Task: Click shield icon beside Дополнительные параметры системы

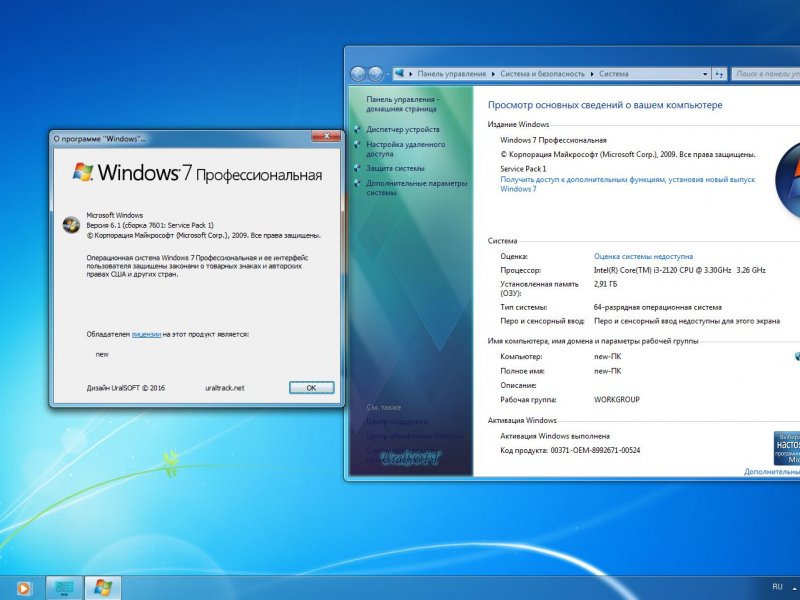Action: point(357,183)
